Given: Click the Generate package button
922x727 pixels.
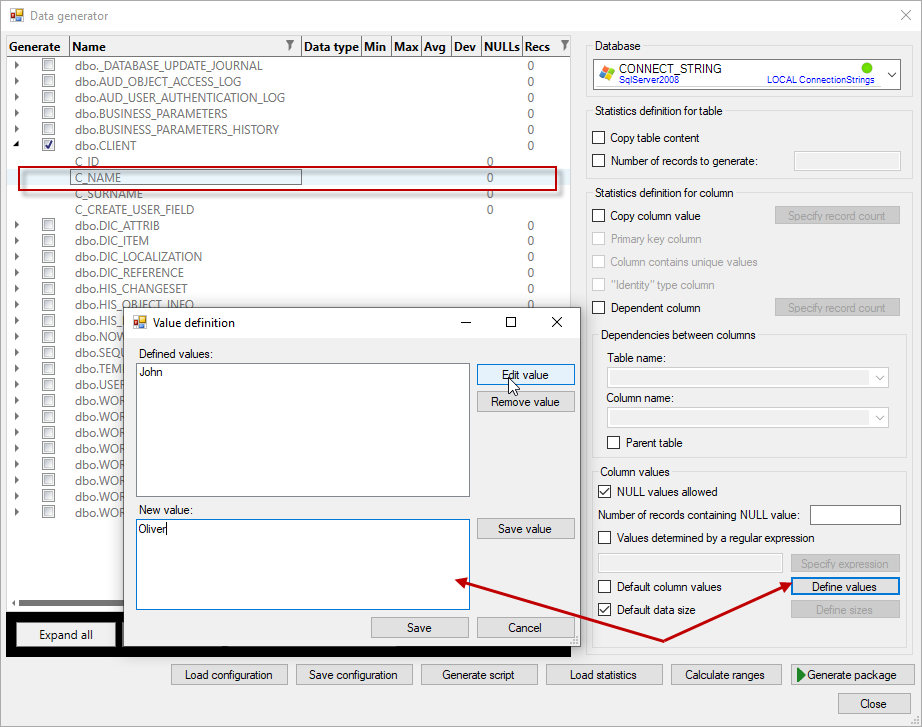Looking at the screenshot, I should coord(853,675).
